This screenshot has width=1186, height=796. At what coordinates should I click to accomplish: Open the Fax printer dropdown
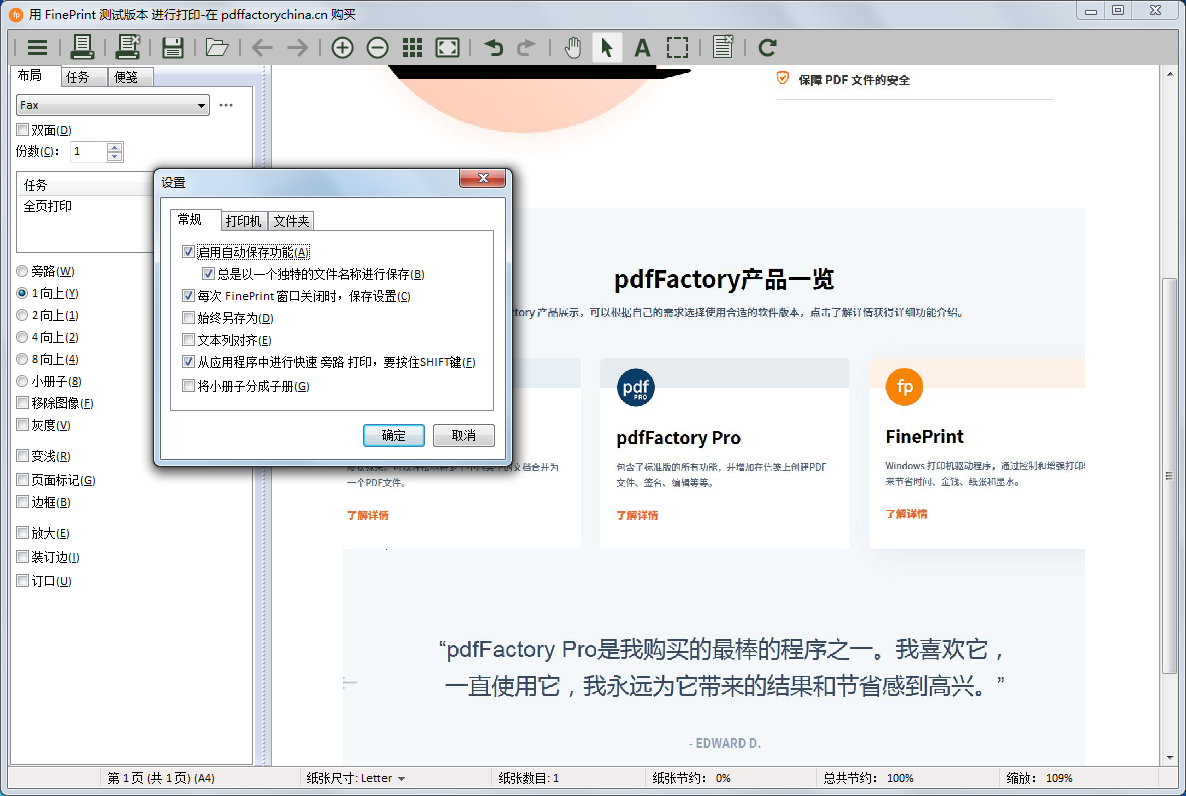click(x=113, y=105)
